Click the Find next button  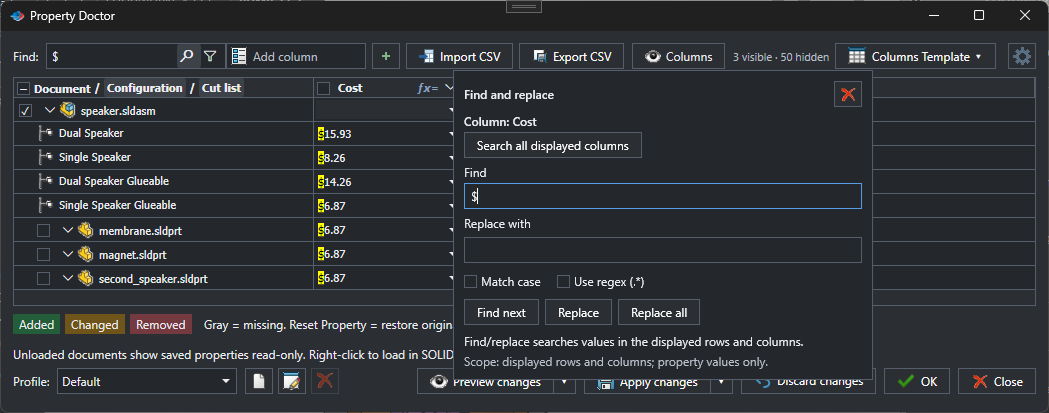click(x=501, y=313)
